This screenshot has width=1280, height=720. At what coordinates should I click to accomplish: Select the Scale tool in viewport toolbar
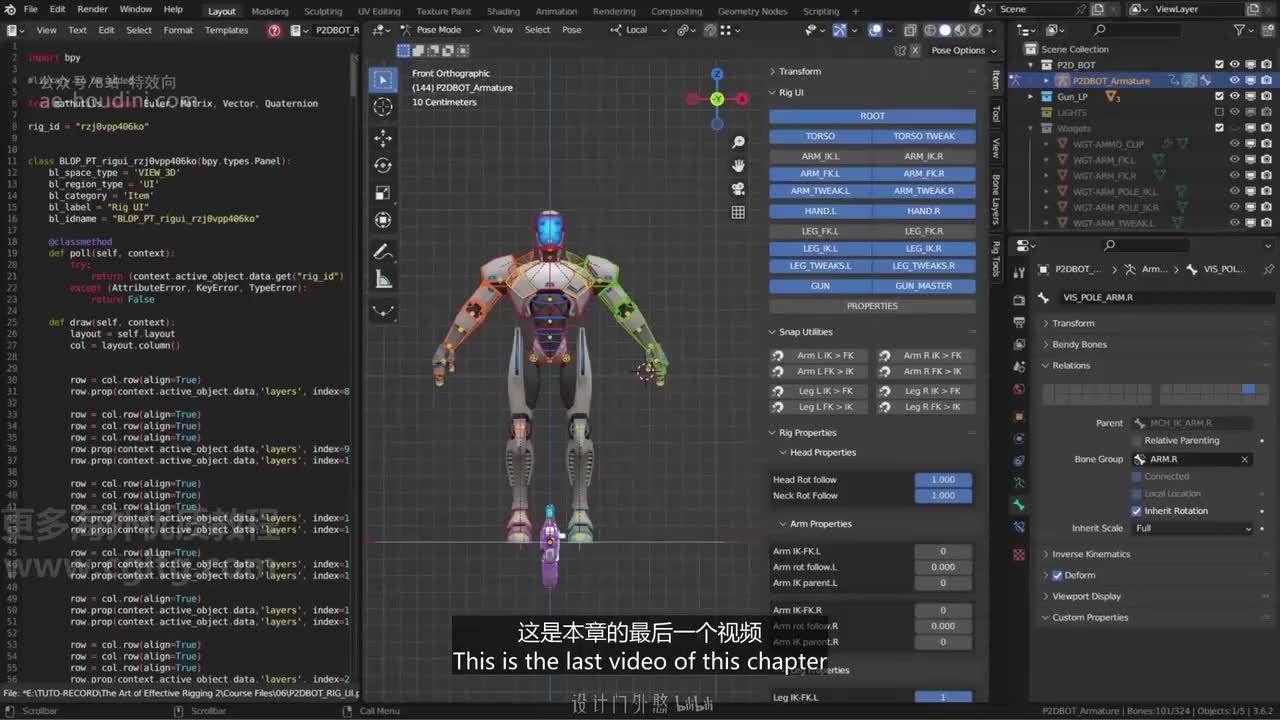pyautogui.click(x=383, y=192)
